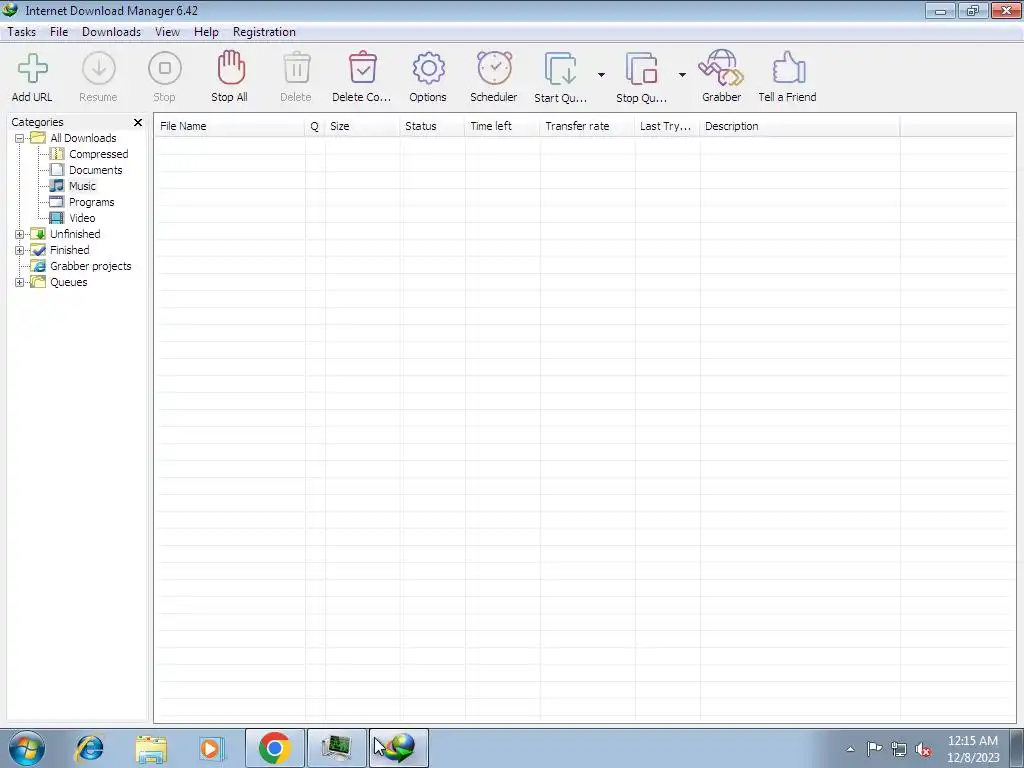Select Grabber projects item
Screen dimensions: 1024x768
click(91, 266)
